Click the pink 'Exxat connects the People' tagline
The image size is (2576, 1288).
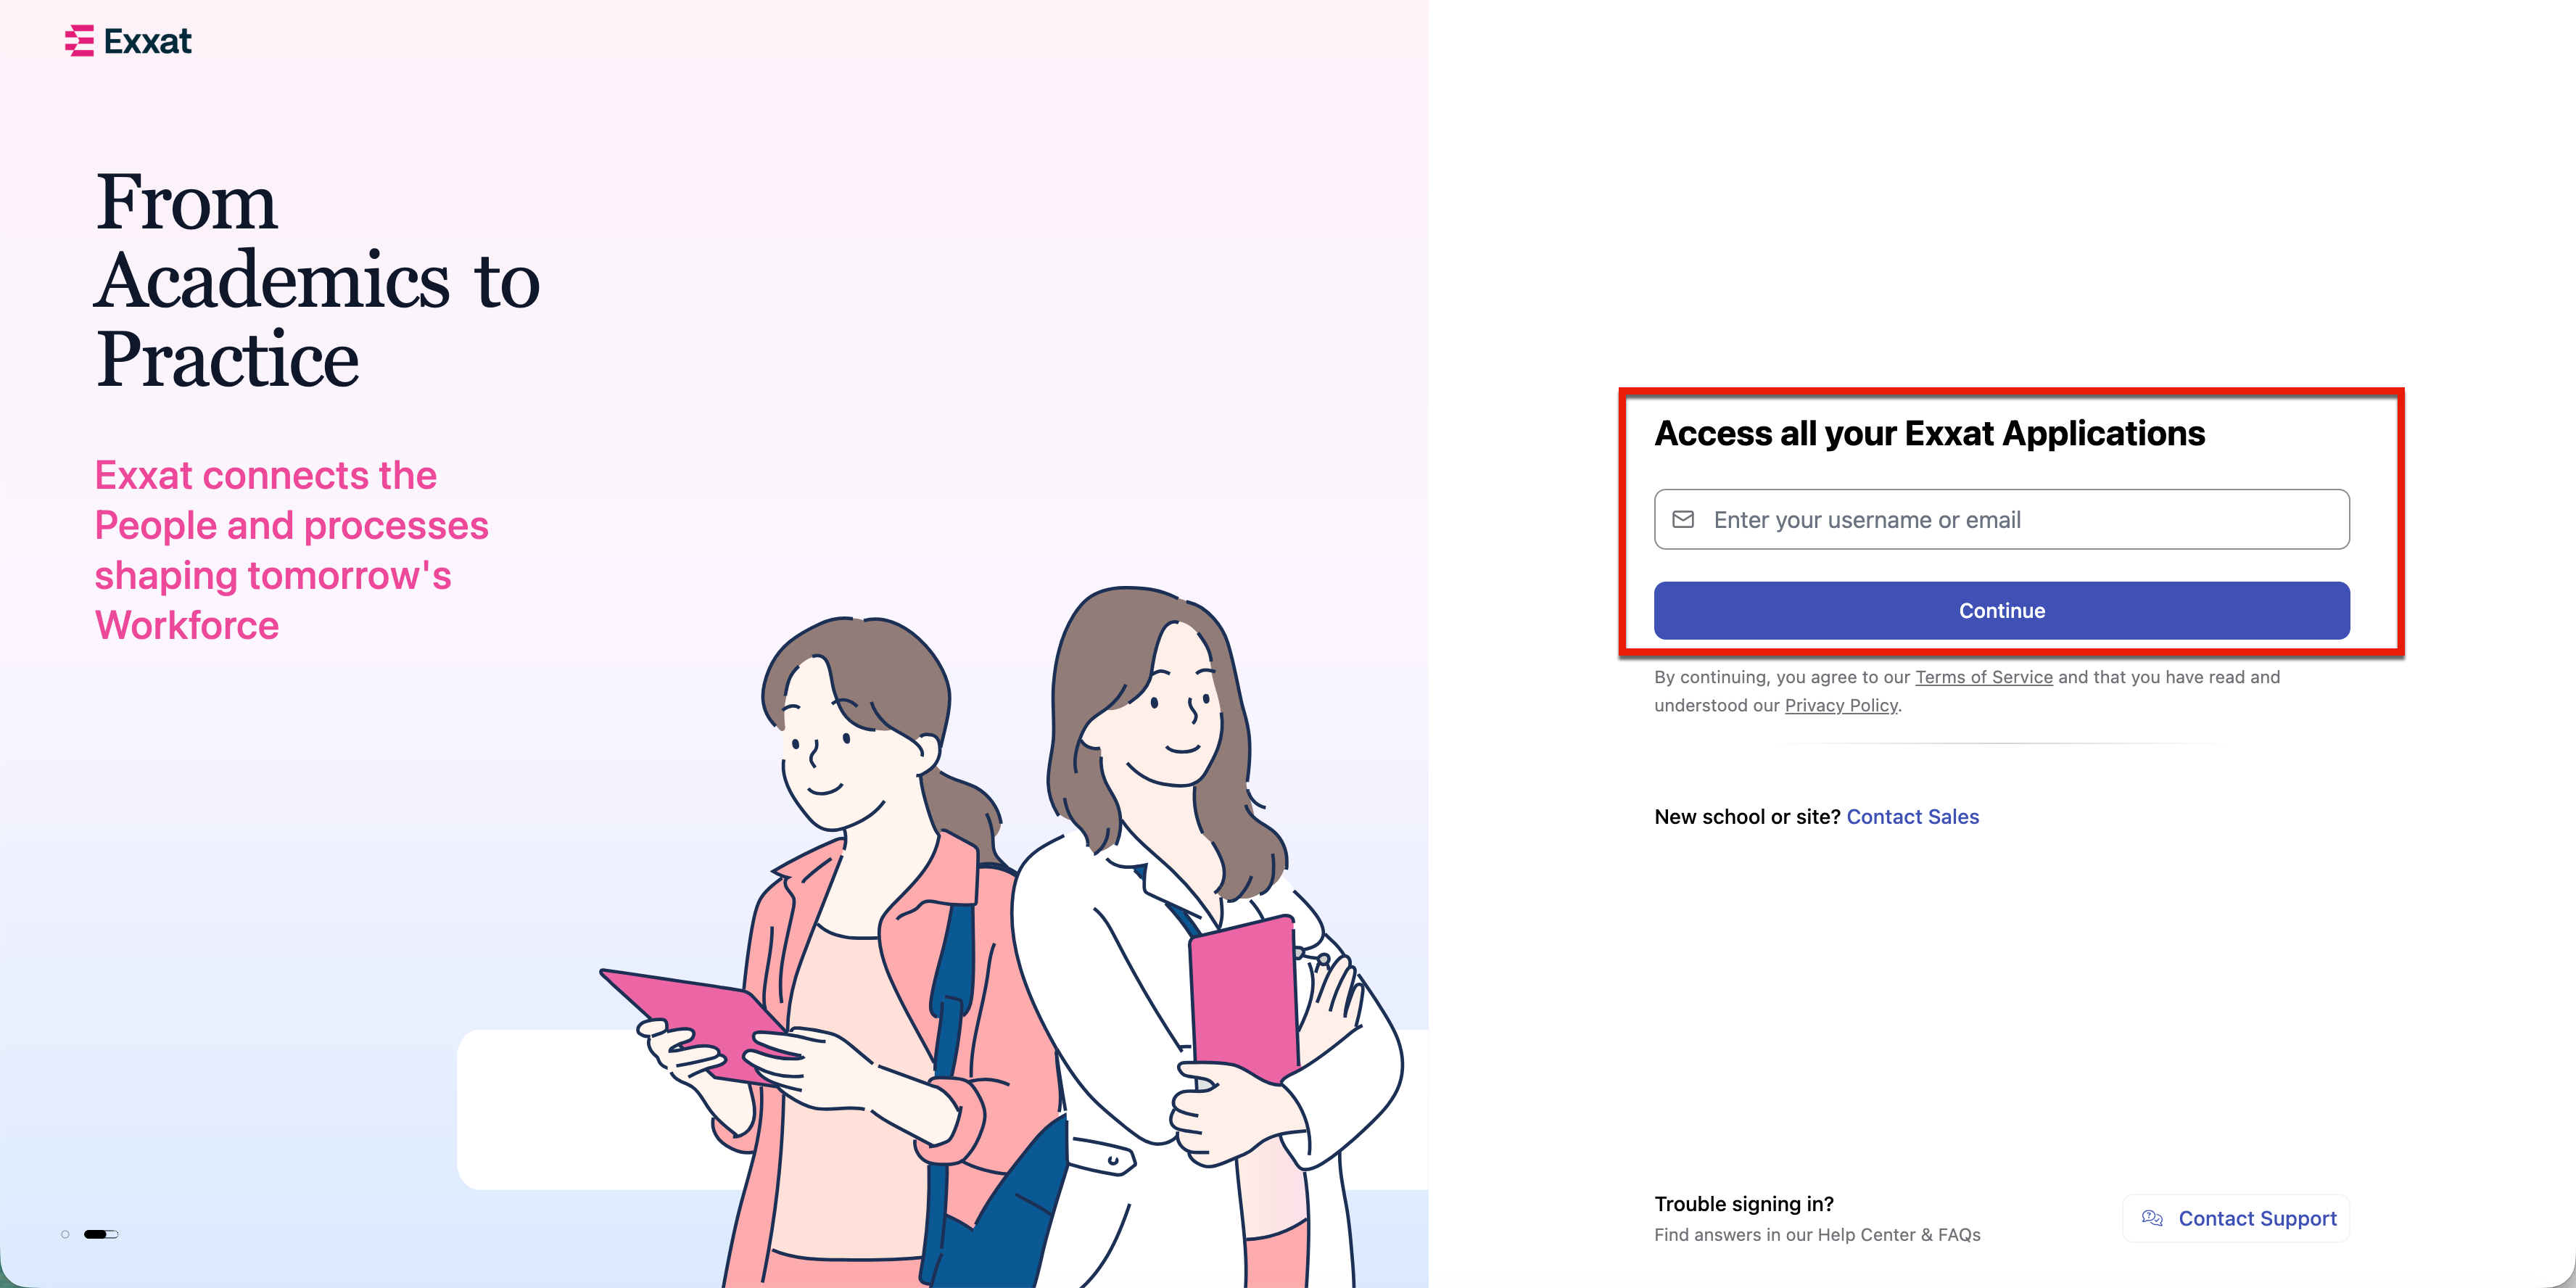click(291, 550)
